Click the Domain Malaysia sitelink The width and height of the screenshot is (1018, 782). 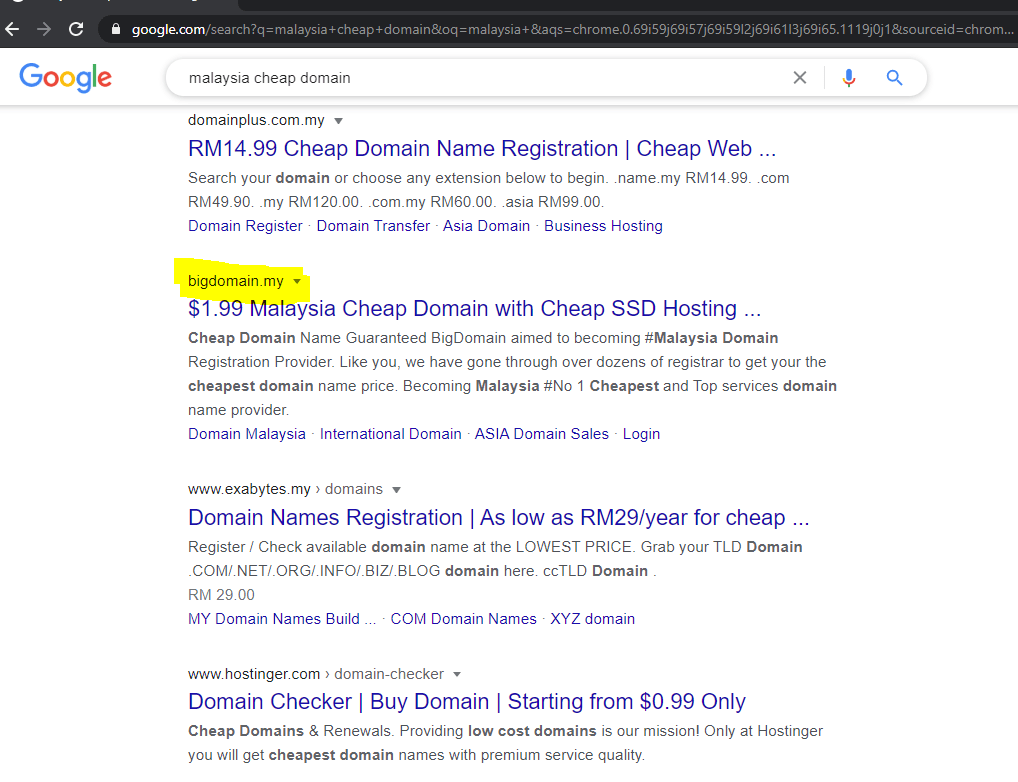pyautogui.click(x=246, y=433)
